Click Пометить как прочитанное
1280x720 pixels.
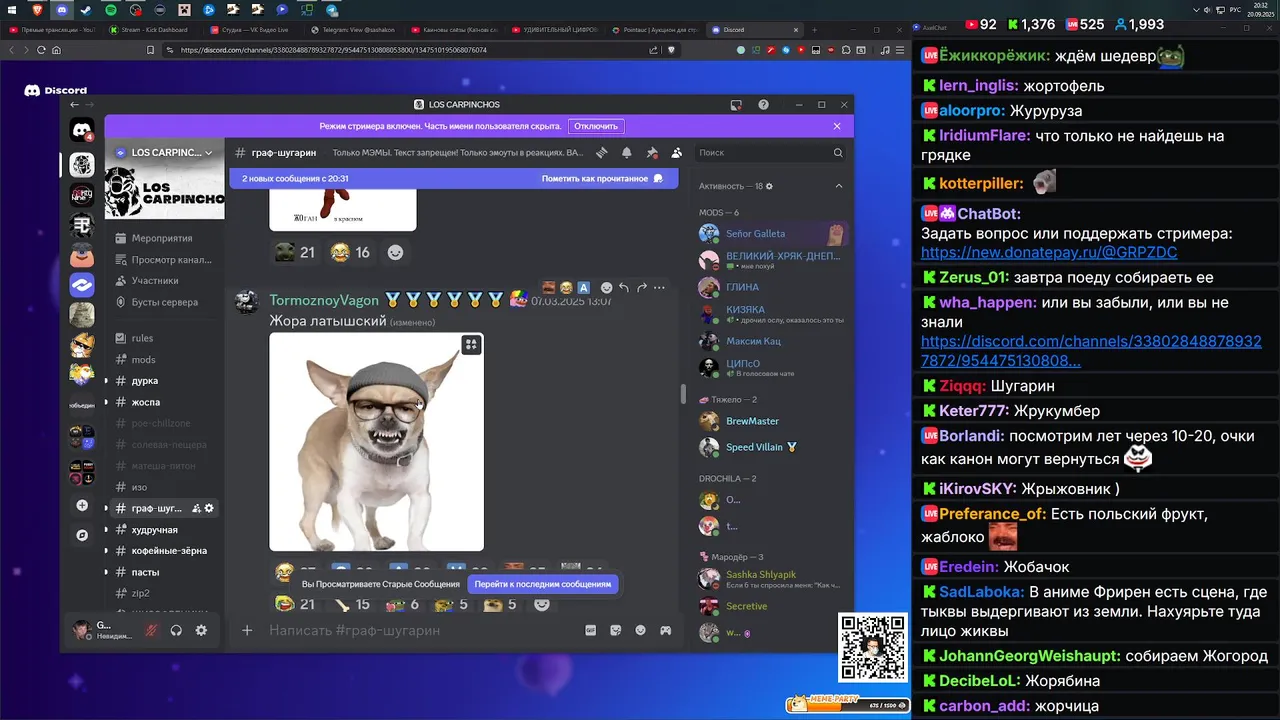[x=602, y=178]
